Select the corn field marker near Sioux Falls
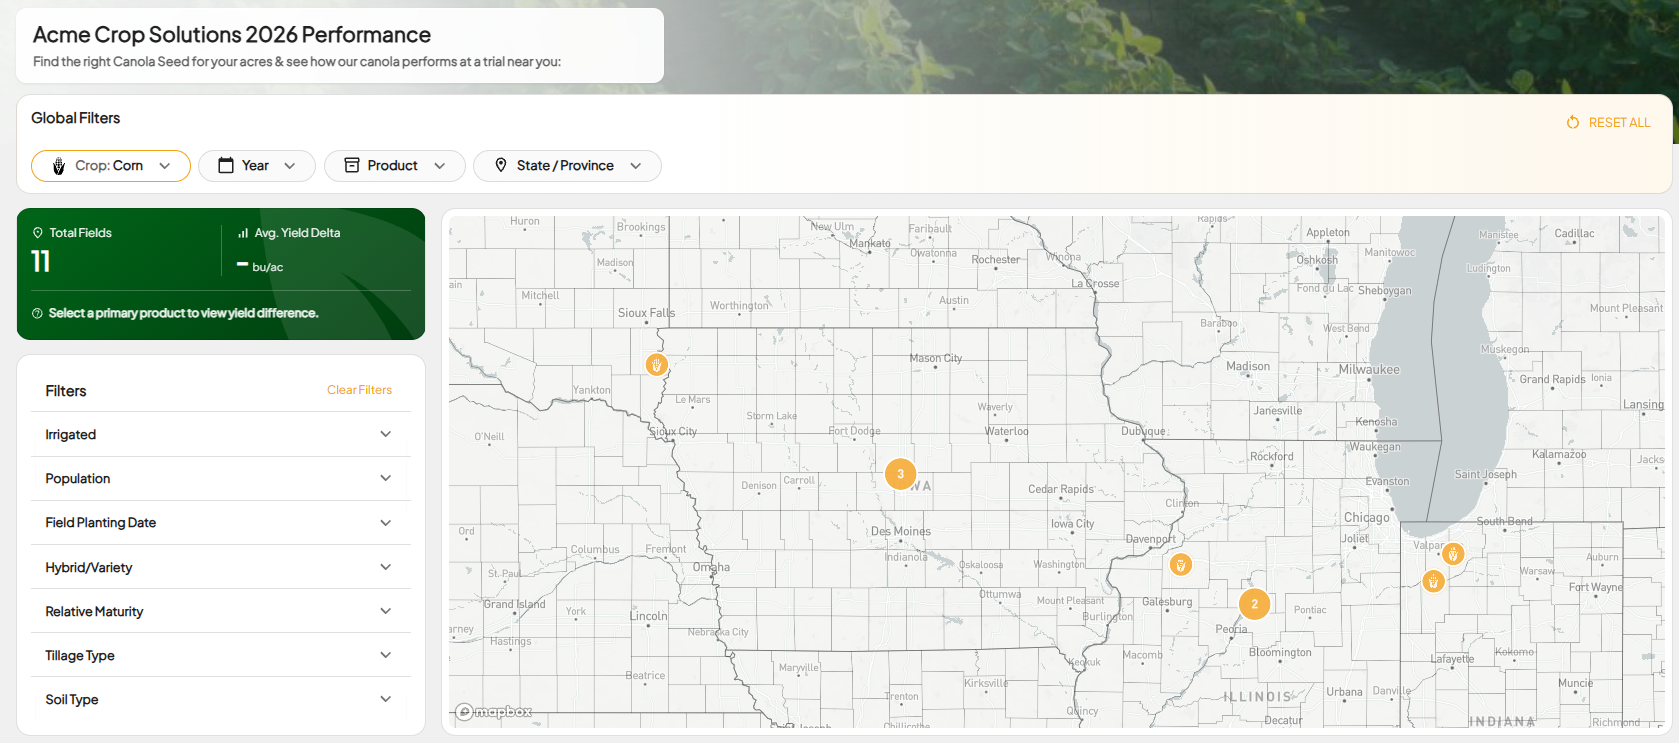Viewport: 1679px width, 743px height. pyautogui.click(x=656, y=365)
